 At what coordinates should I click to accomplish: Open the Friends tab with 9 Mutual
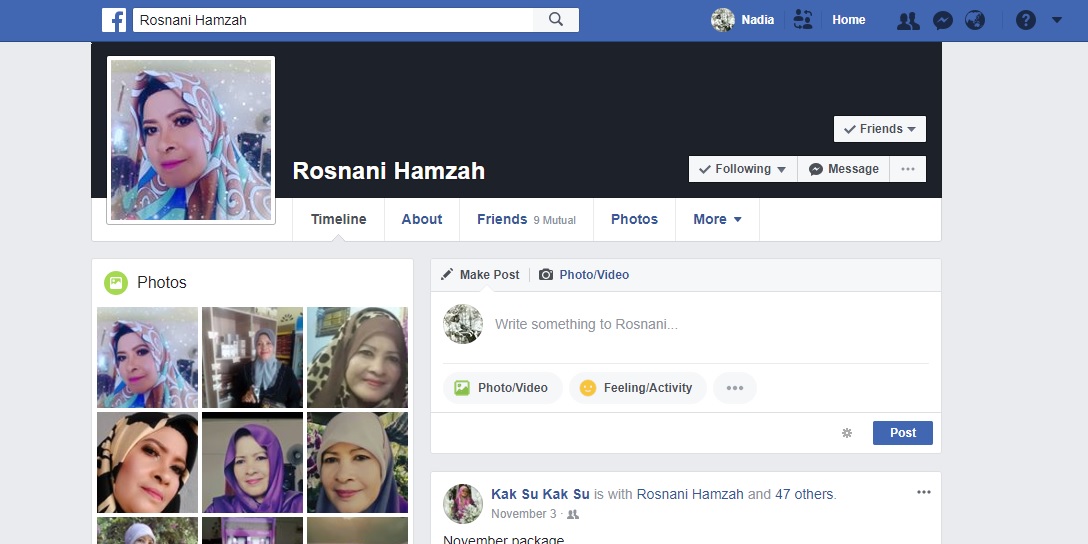click(x=526, y=219)
